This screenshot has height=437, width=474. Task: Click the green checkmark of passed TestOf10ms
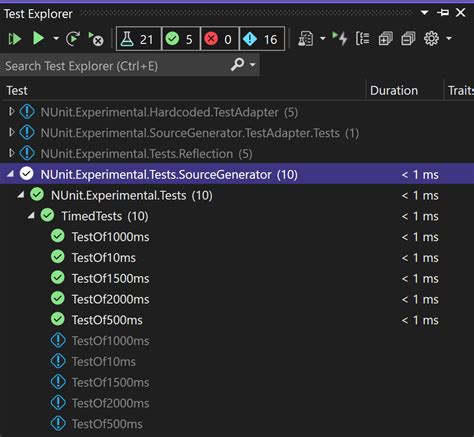tap(58, 257)
